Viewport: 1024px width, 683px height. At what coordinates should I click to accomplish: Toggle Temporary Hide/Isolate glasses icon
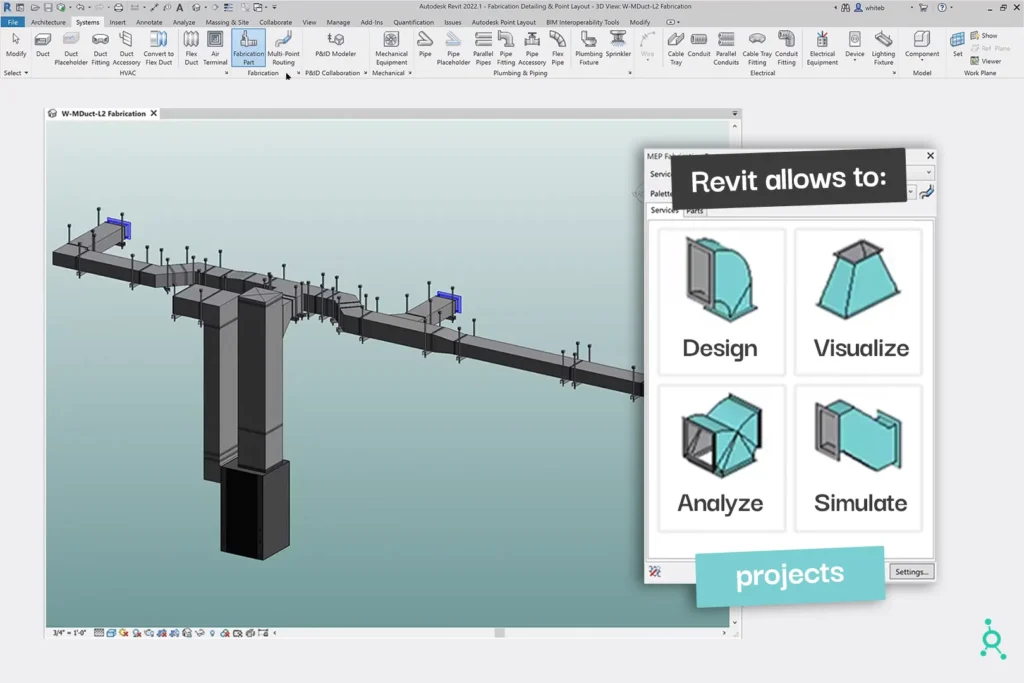point(200,633)
